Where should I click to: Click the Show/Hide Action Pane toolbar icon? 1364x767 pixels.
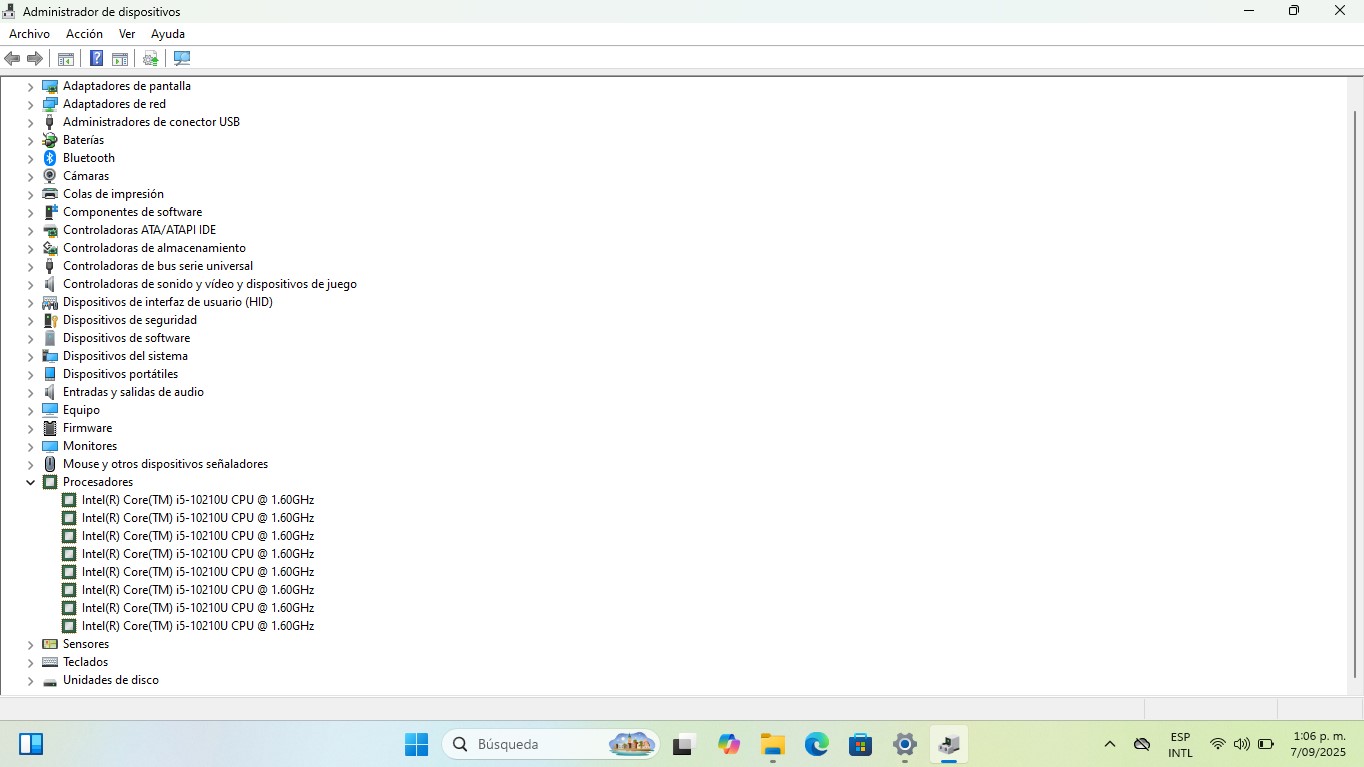click(120, 59)
